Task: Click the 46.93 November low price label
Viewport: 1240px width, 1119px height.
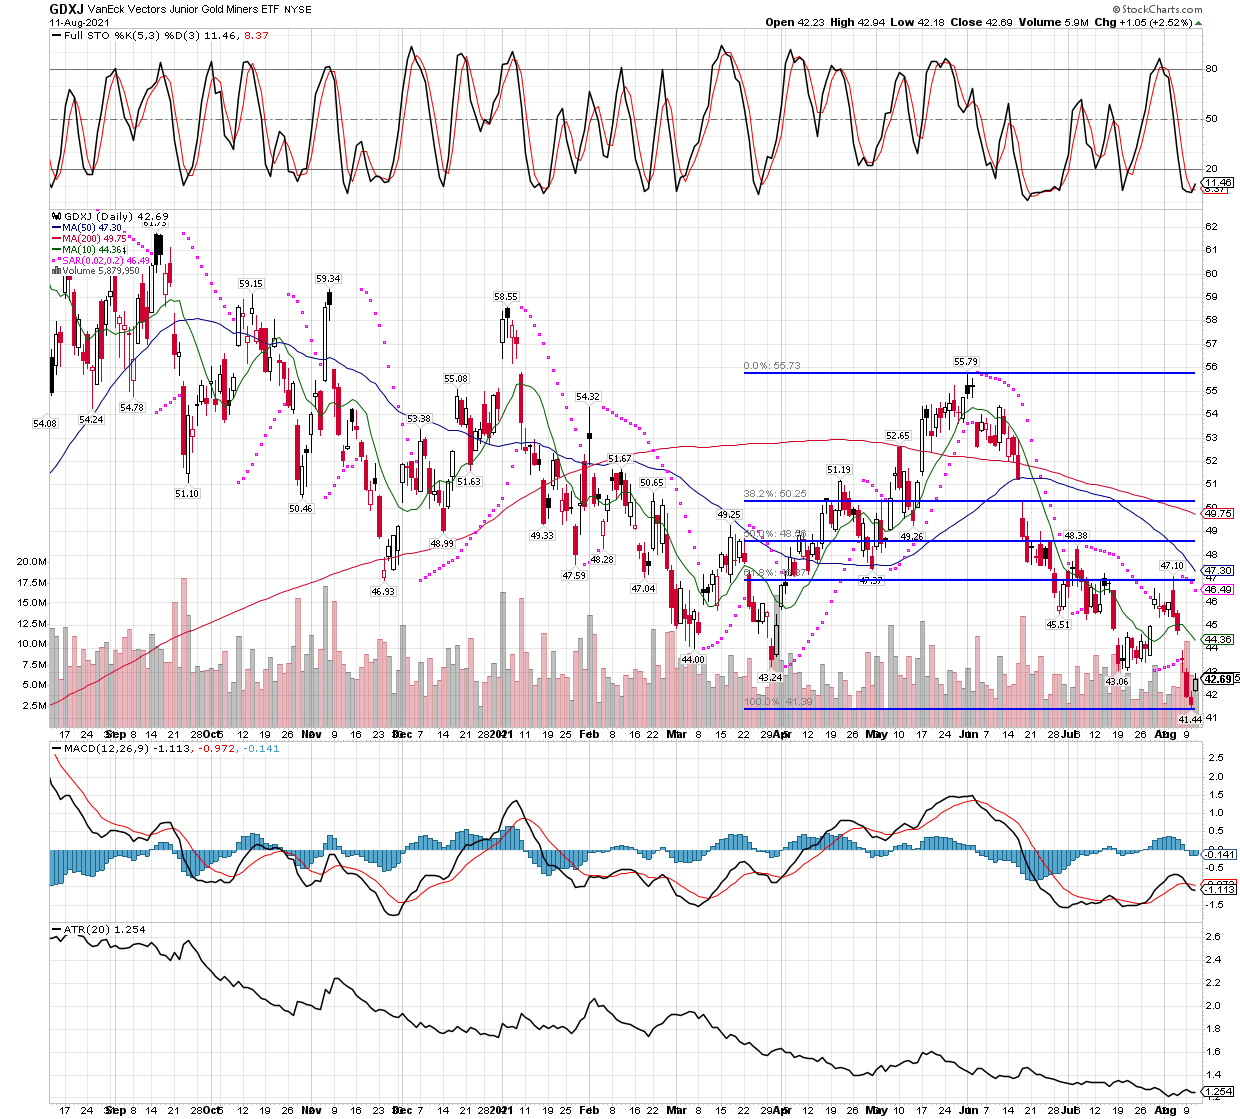Action: pyautogui.click(x=383, y=592)
